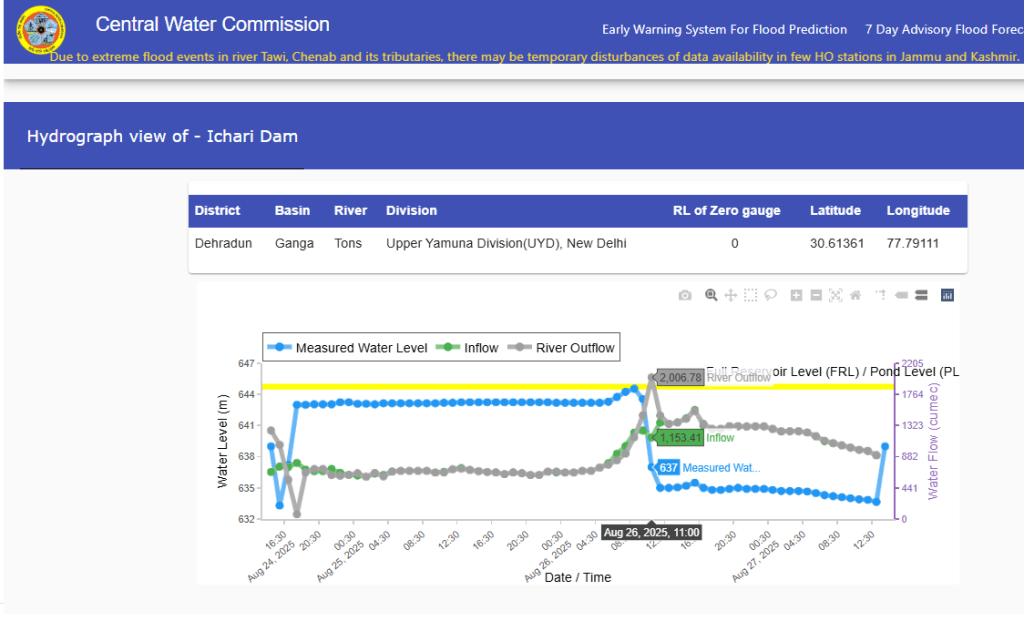Open 7 Day Advisory Flood Forecast menu
The width and height of the screenshot is (1024, 621).
pyautogui.click(x=943, y=30)
